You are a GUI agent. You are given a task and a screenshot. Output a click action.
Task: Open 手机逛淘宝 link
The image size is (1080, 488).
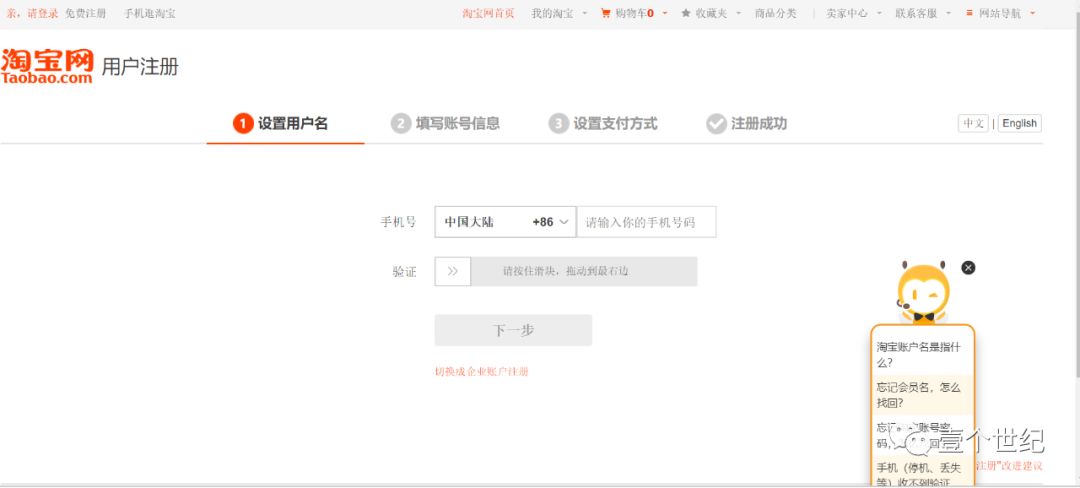click(x=149, y=13)
